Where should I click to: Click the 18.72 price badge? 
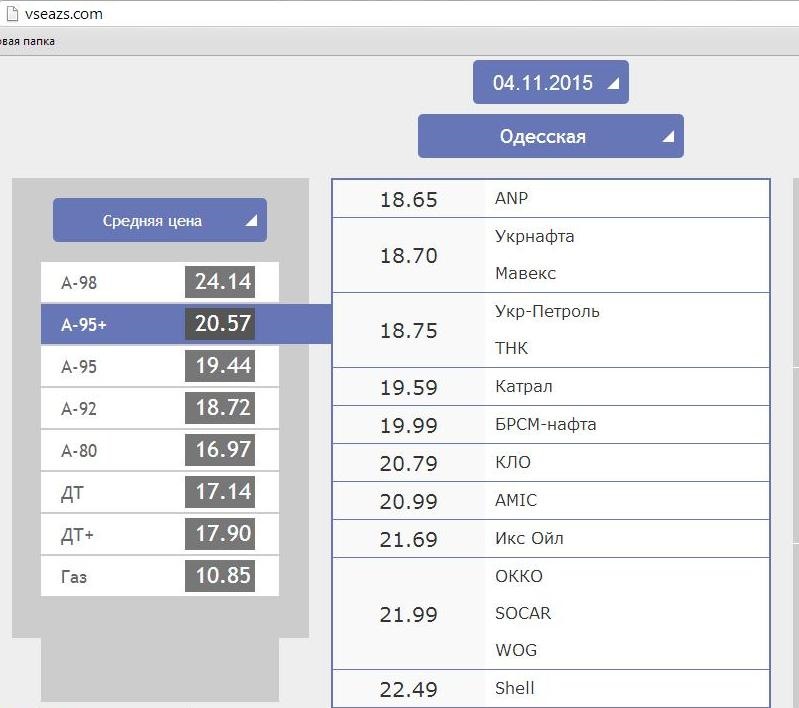(x=220, y=407)
